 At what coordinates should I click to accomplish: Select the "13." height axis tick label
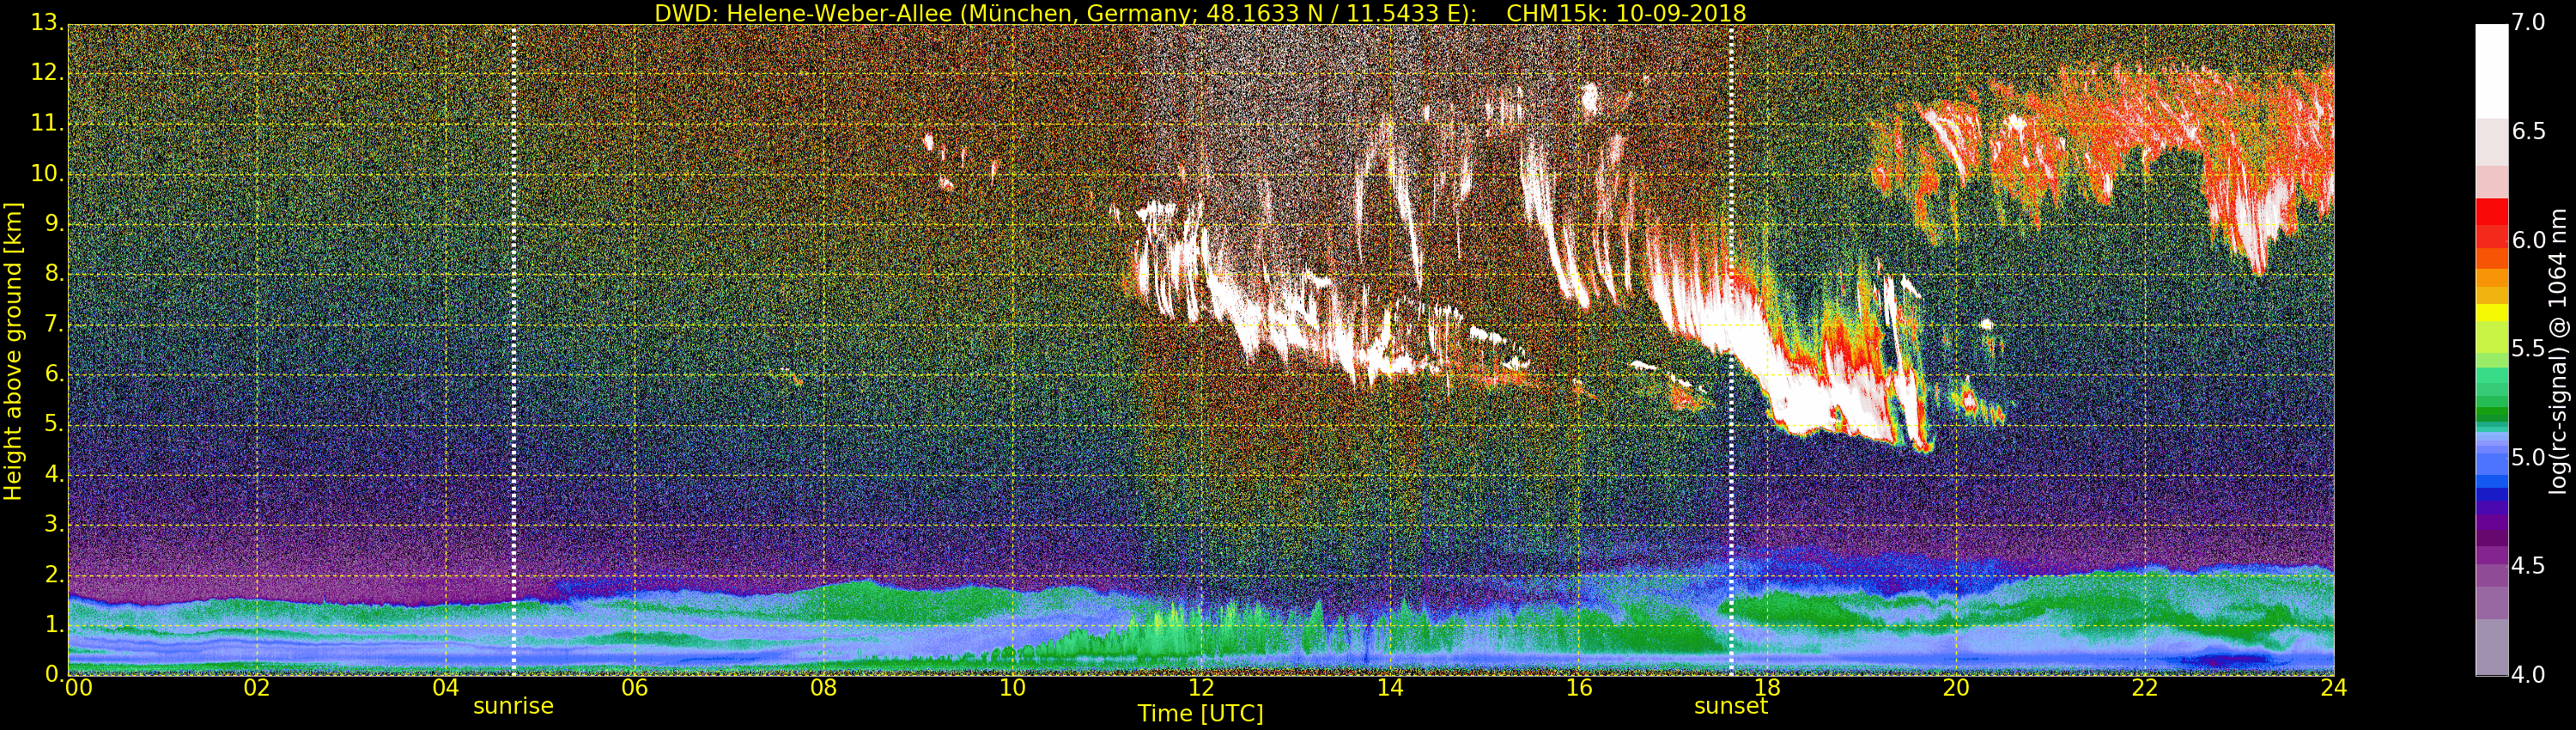coord(46,23)
